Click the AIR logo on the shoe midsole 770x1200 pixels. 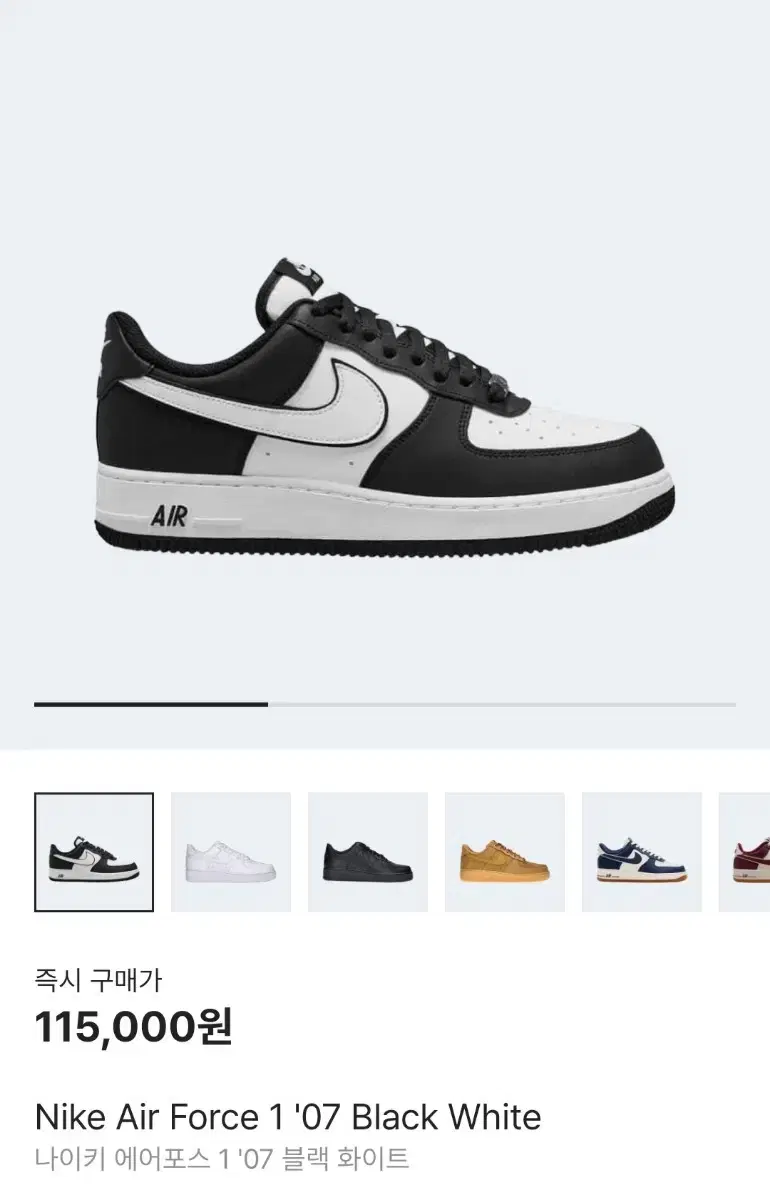[x=169, y=517]
